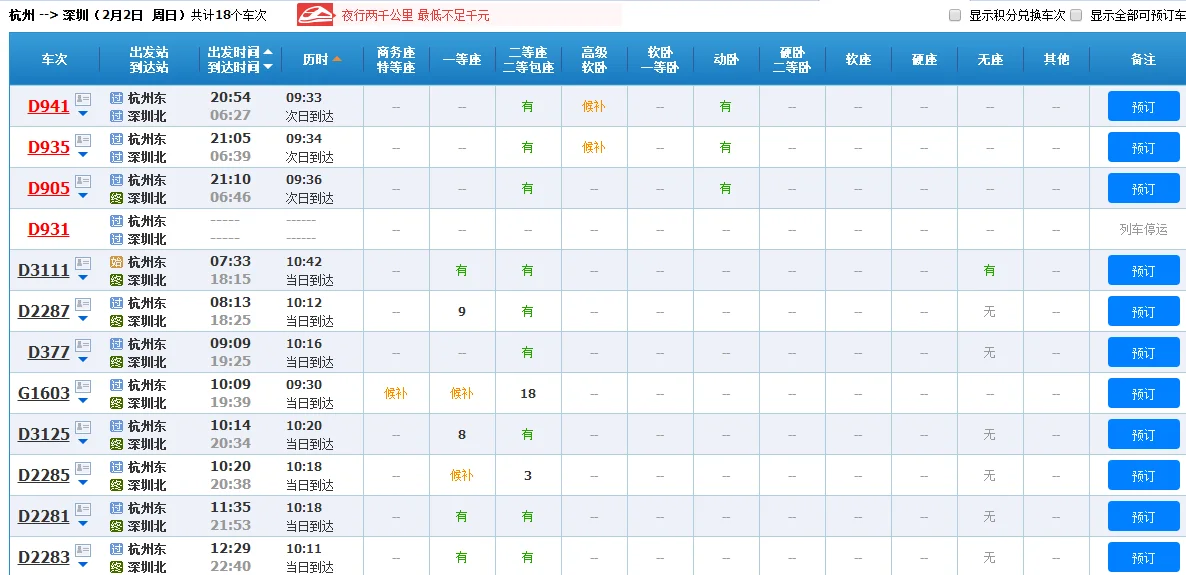Image resolution: width=1186 pixels, height=575 pixels.
Task: Click the ID card icon beside G1603
Action: [82, 386]
